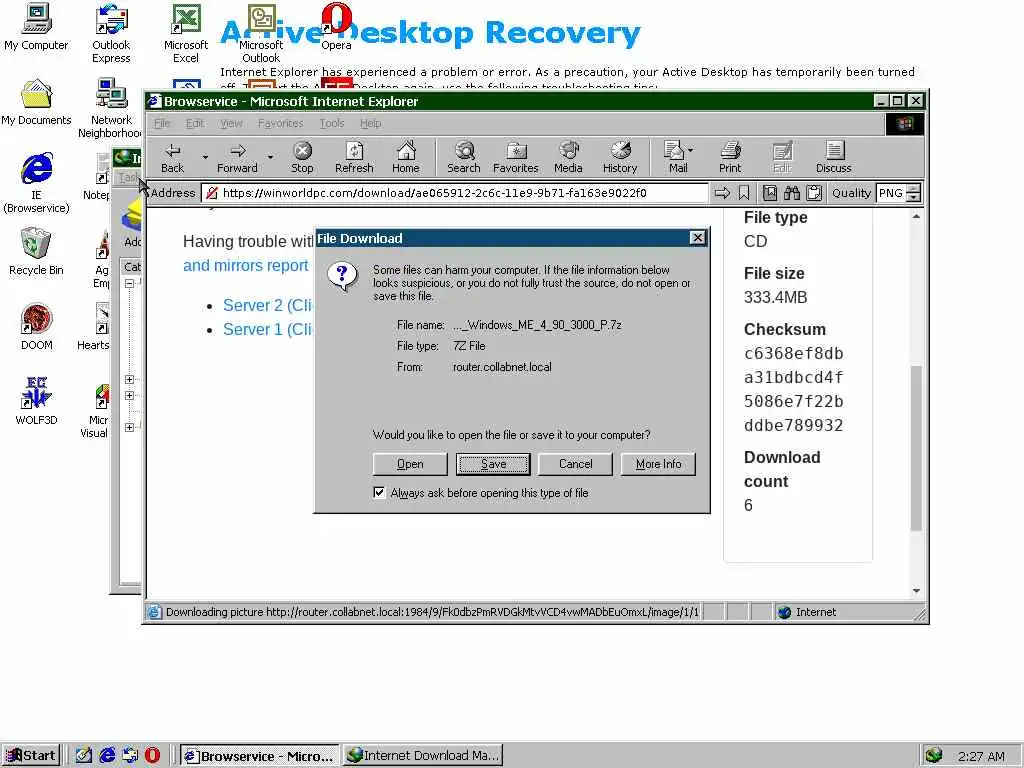Click the Mail toolbar icon
Image resolution: width=1024 pixels, height=768 pixels.
(673, 151)
